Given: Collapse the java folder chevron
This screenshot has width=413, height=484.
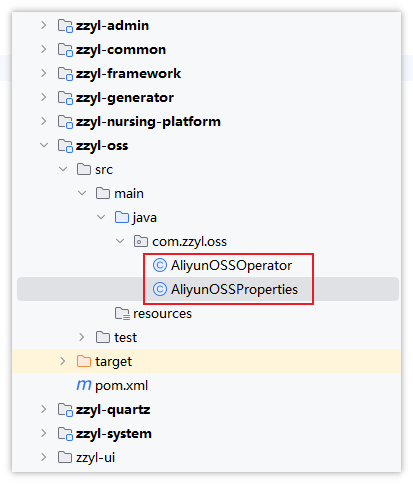Looking at the screenshot, I should point(101,217).
